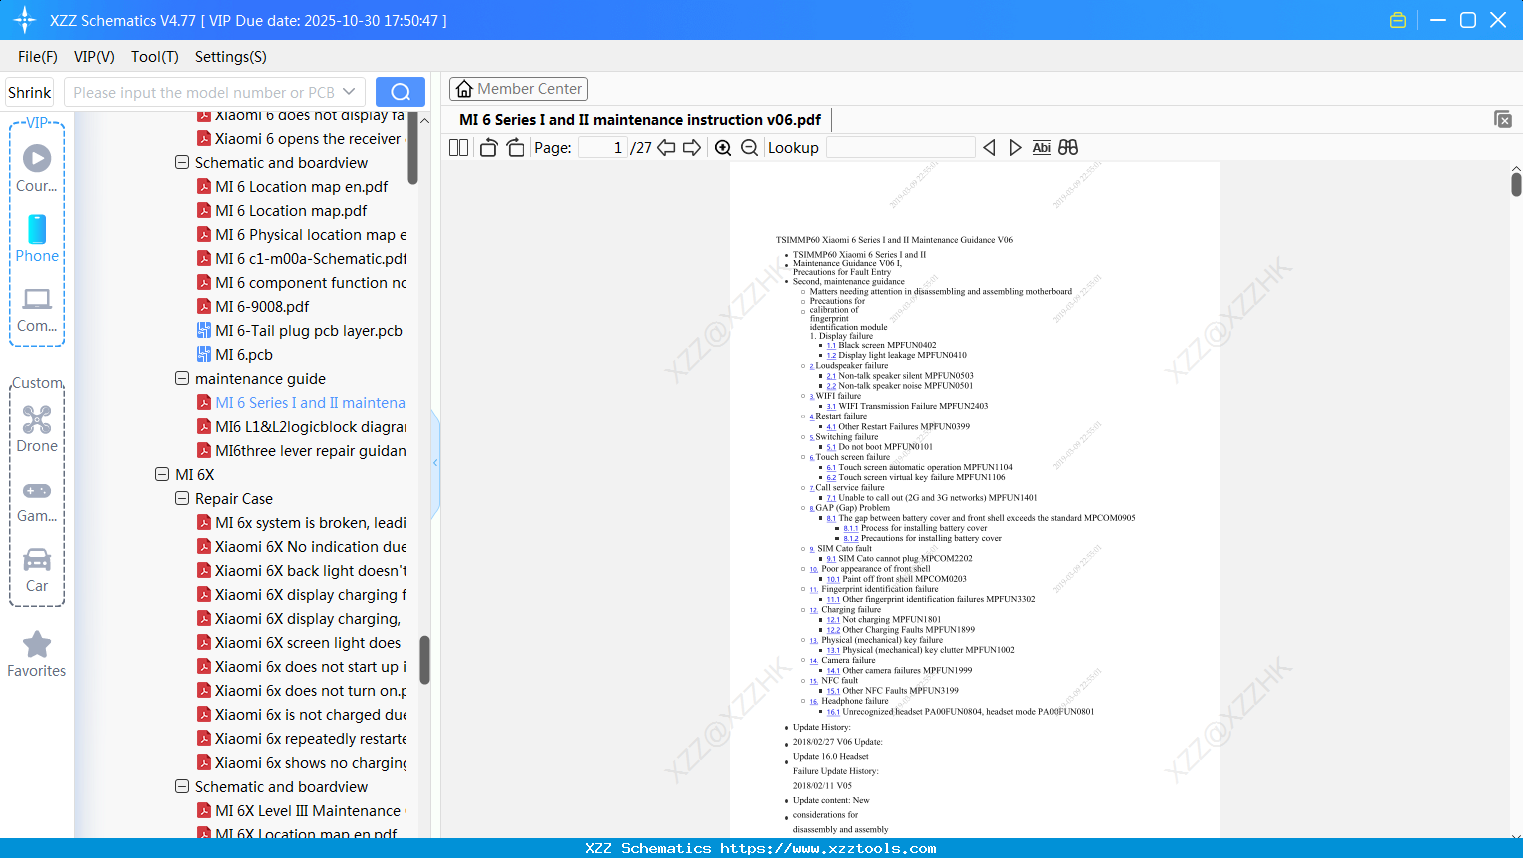Viewport: 1523px width, 858px height.
Task: Go to the next PDF page
Action: click(x=692, y=148)
